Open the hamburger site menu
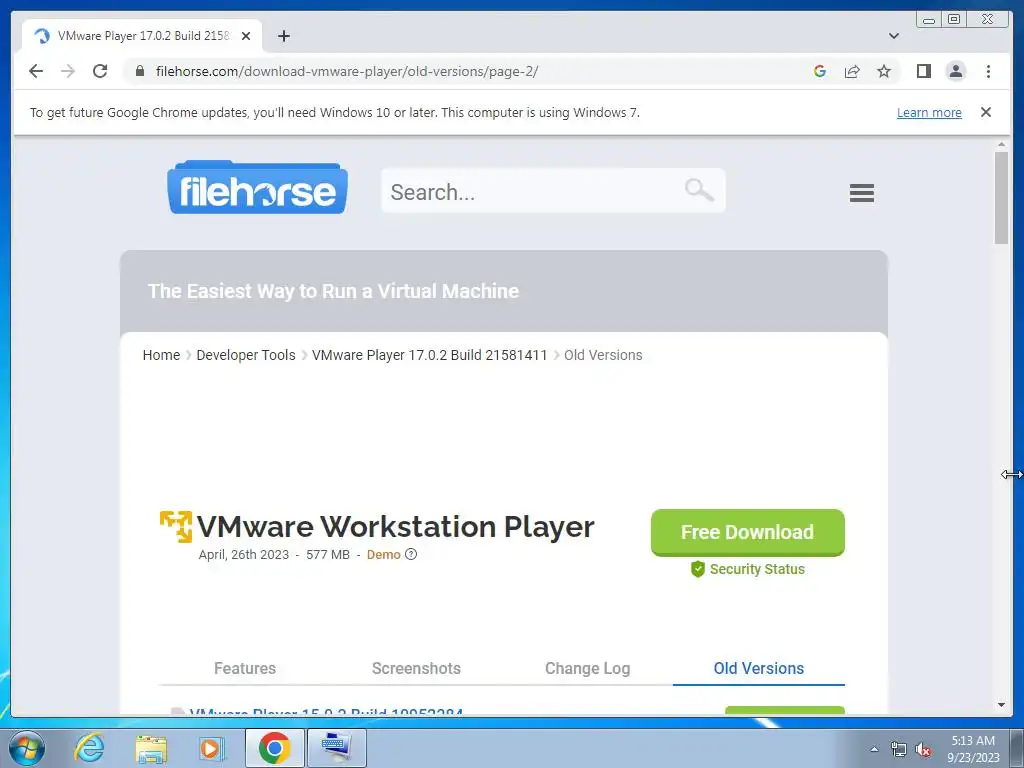The height and width of the screenshot is (768, 1024). click(862, 193)
